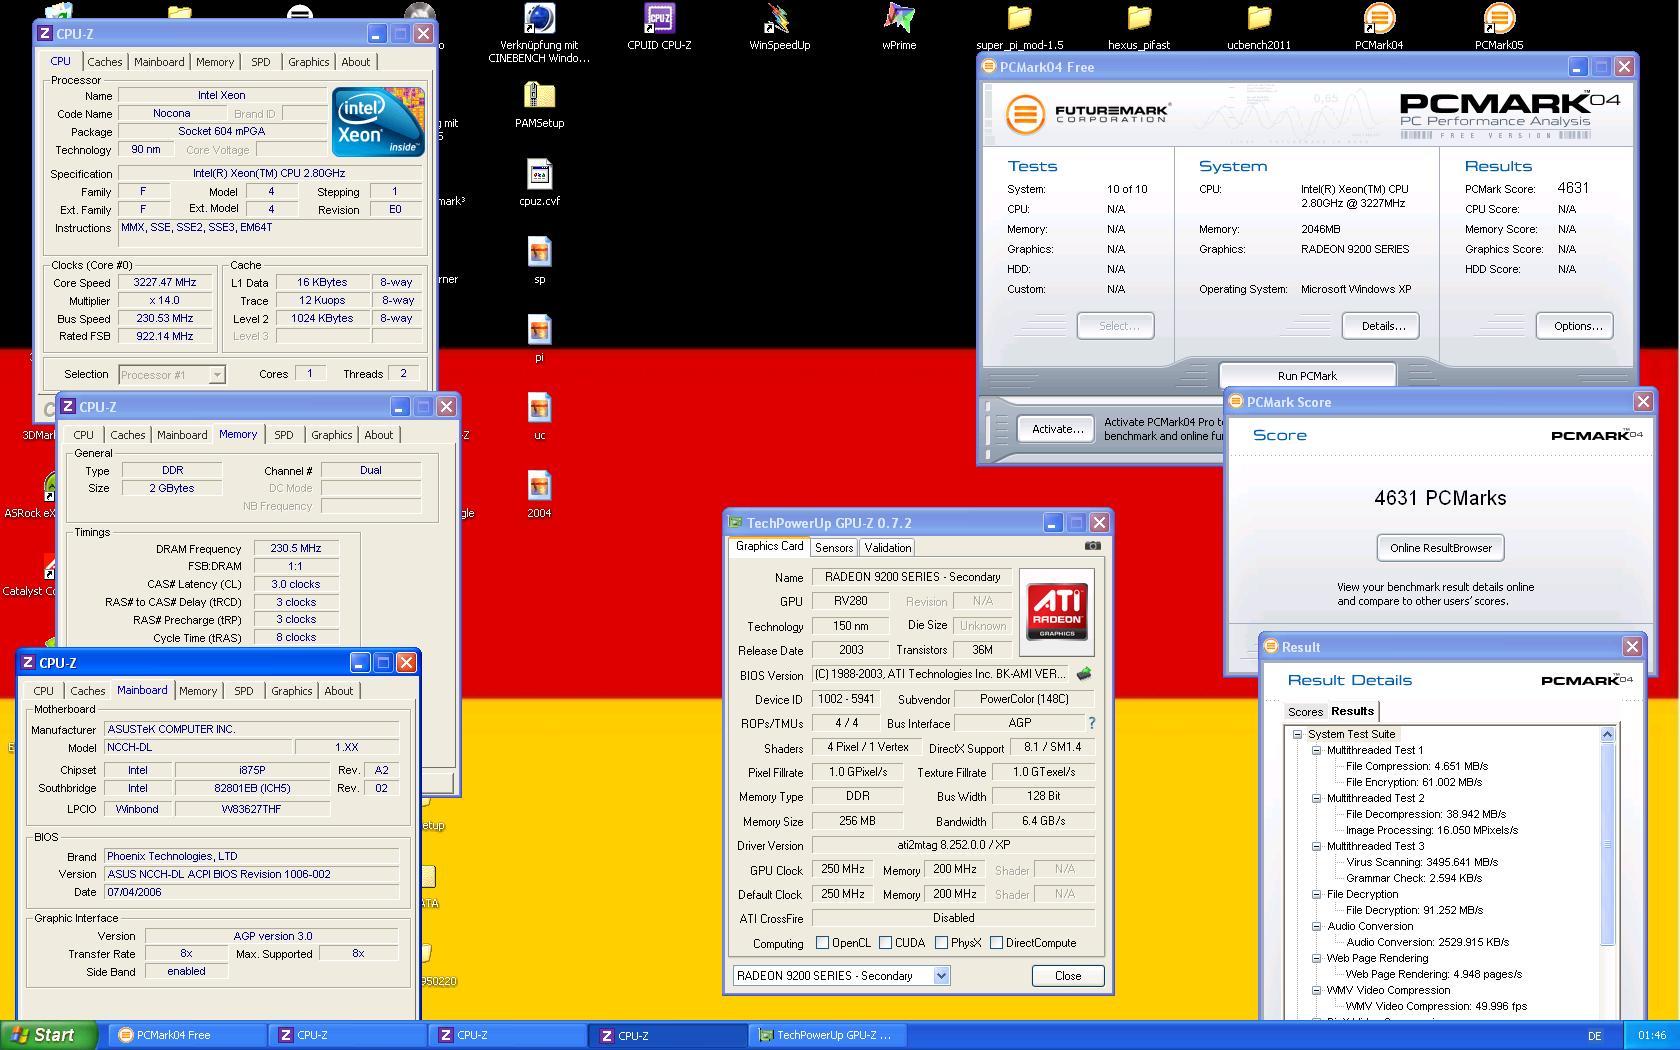Enable the DirectCompute checkbox in GPU-Z
This screenshot has height=1050, width=1680.
pos(996,943)
